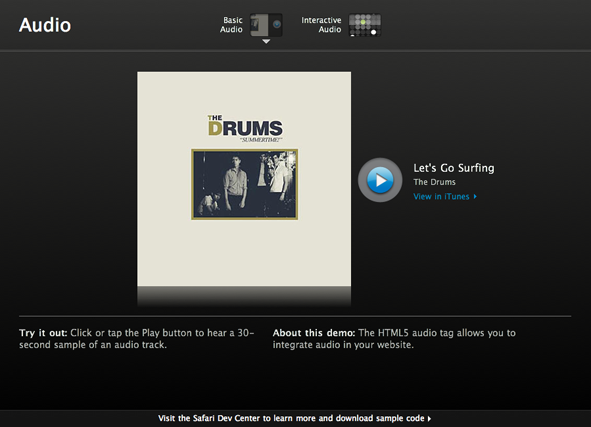Click the green dot in Interactive Audio icon
Screen dimensions: 591x427
click(363, 22)
